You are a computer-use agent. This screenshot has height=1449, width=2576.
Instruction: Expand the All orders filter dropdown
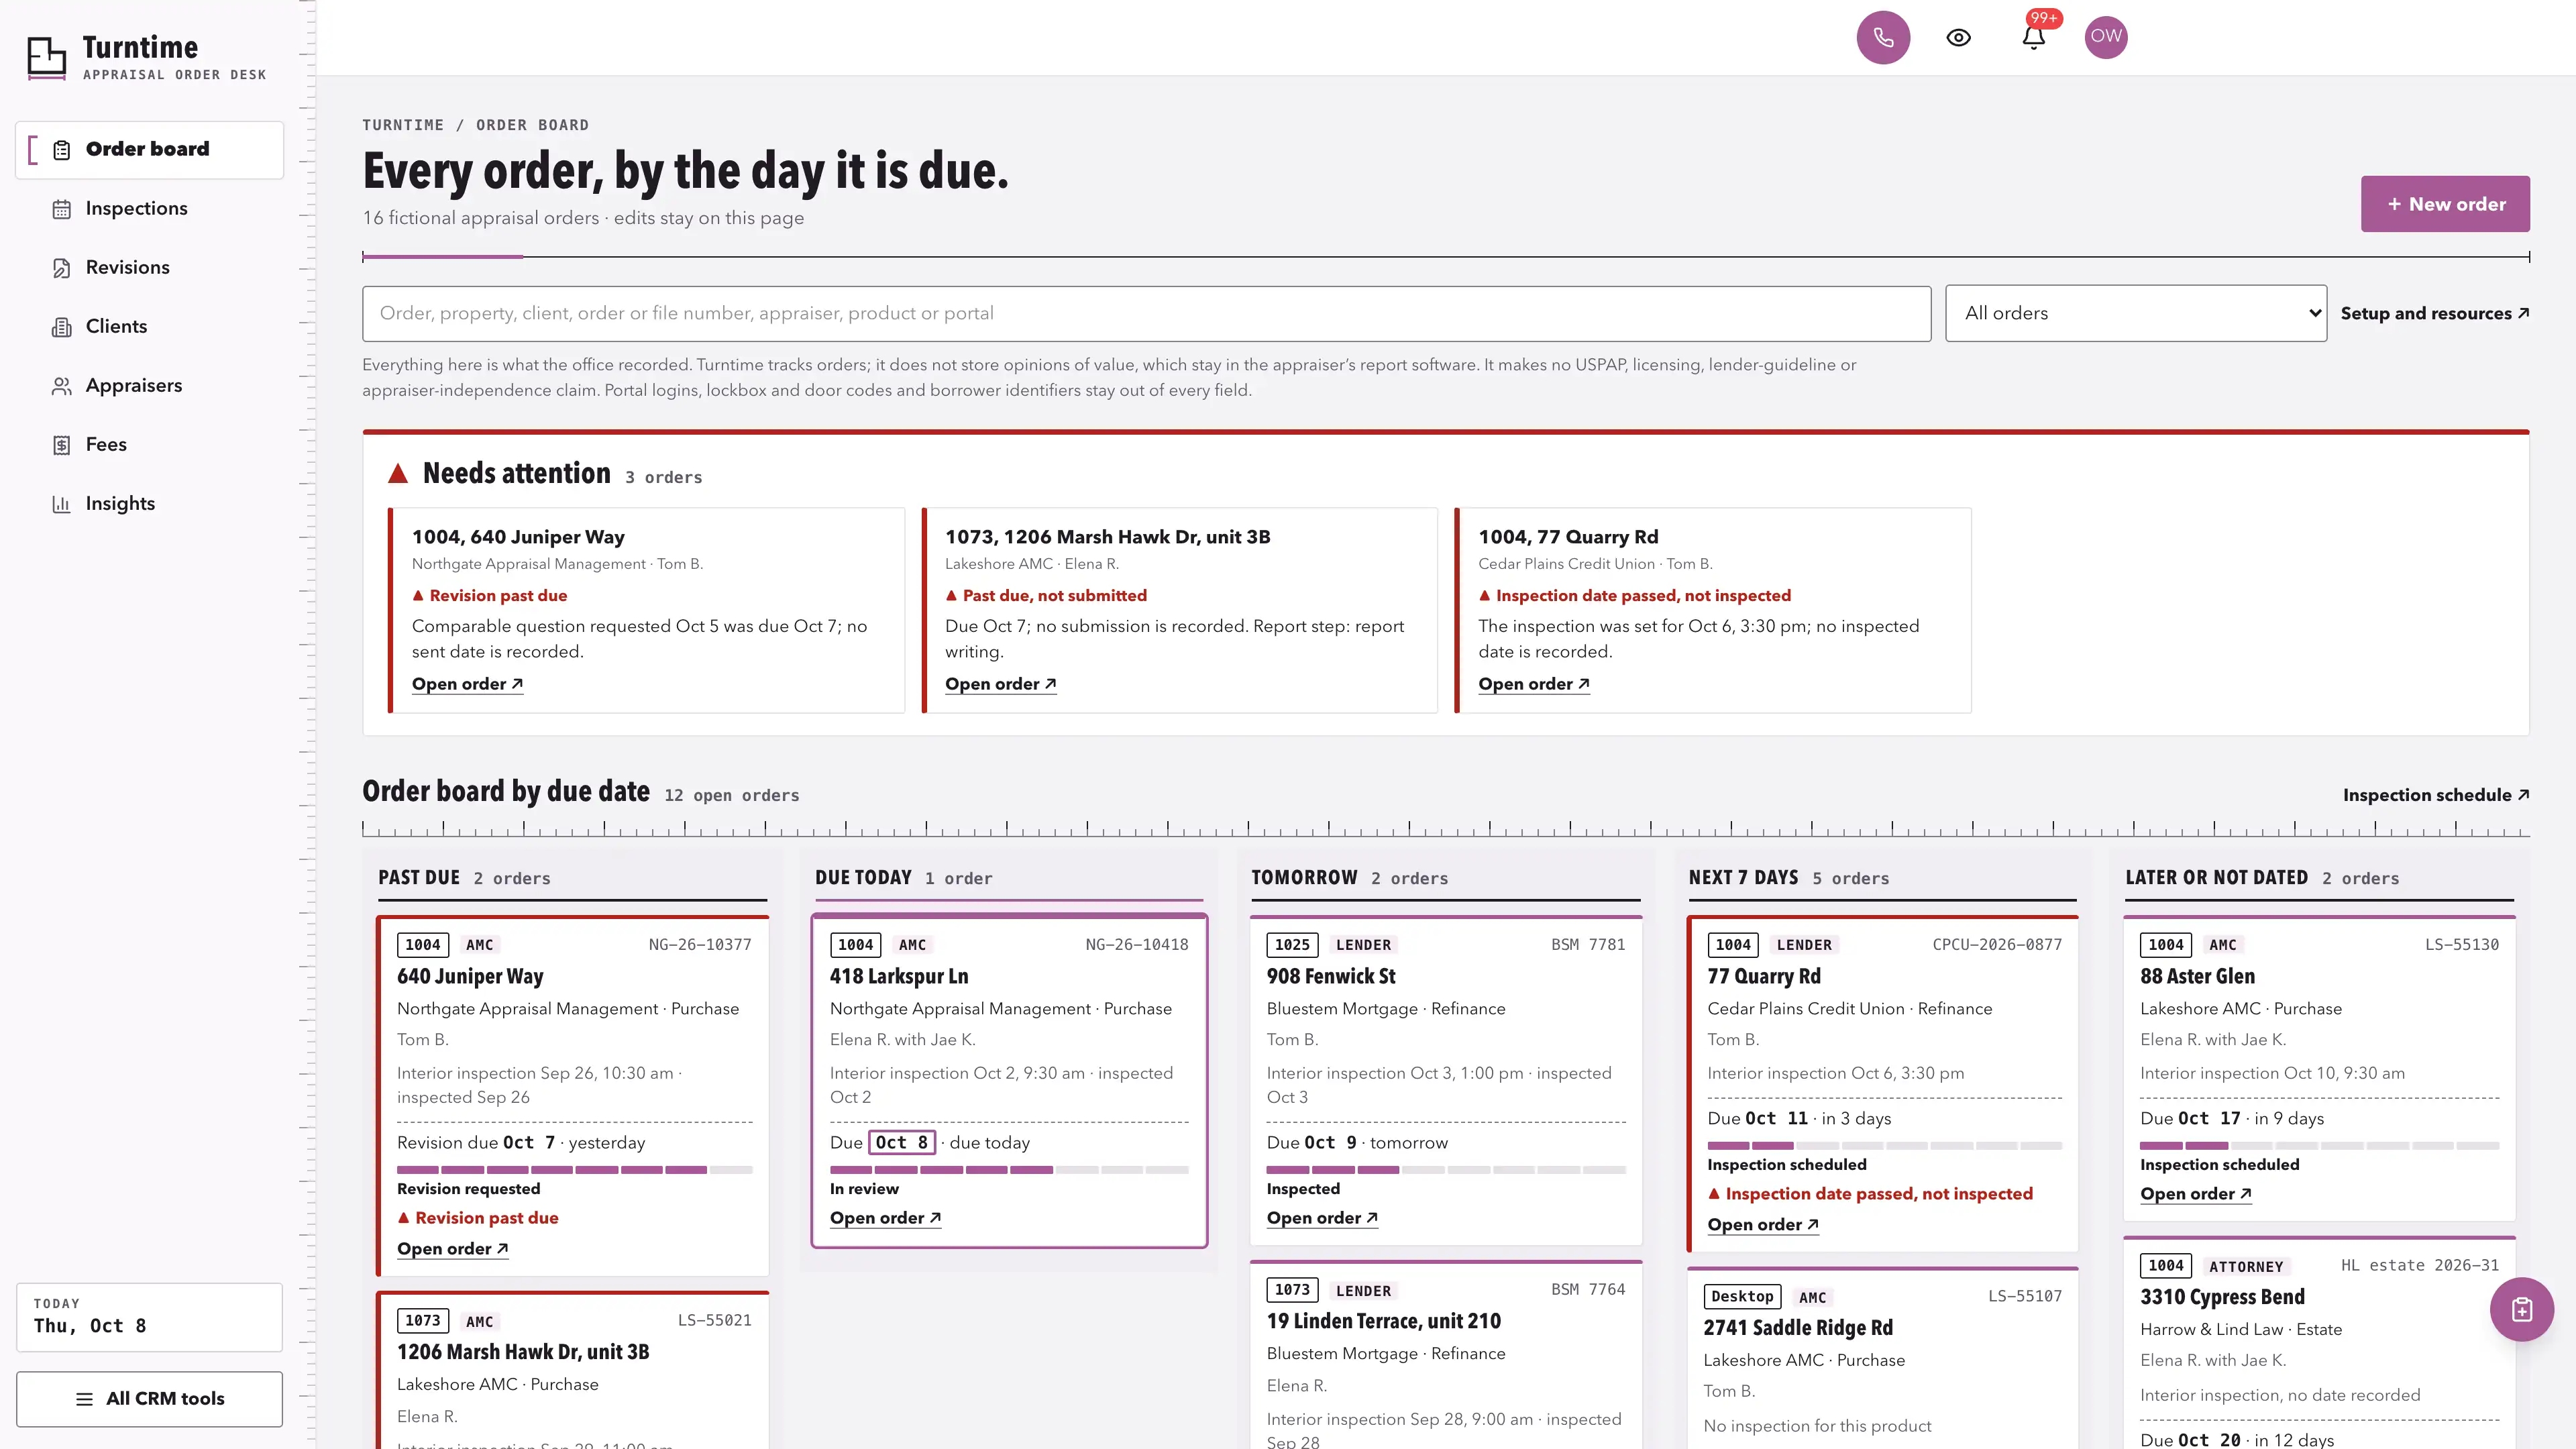click(2135, 313)
